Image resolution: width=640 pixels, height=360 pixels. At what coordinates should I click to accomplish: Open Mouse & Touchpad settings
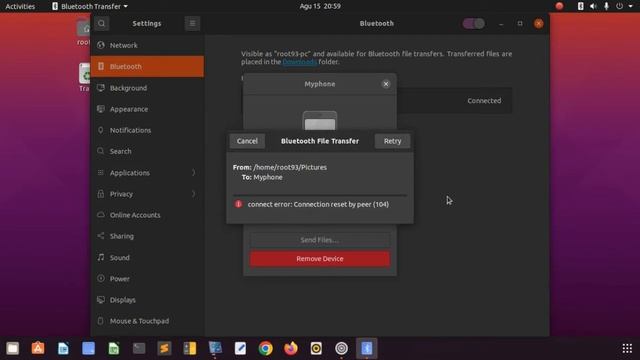[147, 321]
